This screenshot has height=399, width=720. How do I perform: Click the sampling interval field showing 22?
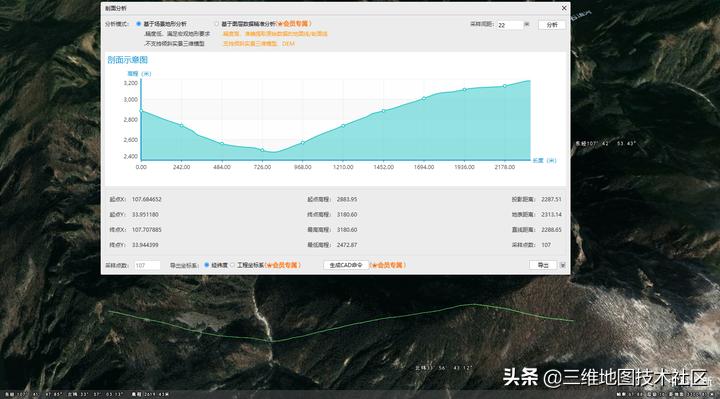(509, 25)
